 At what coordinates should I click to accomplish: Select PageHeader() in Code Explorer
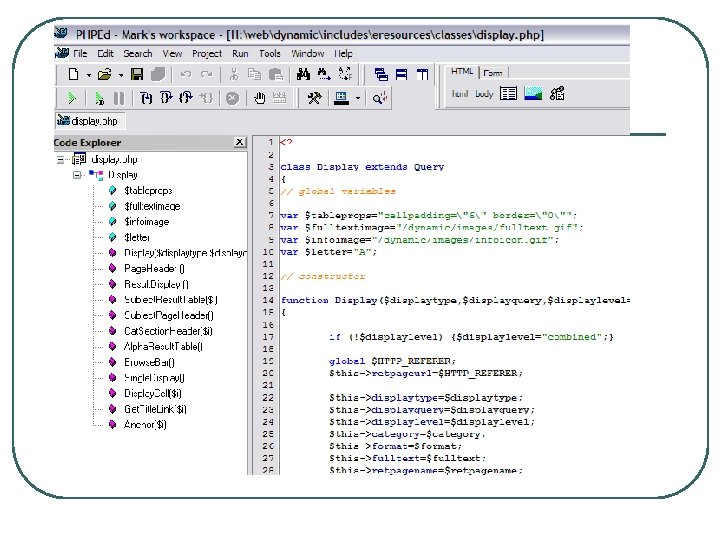pos(154,268)
